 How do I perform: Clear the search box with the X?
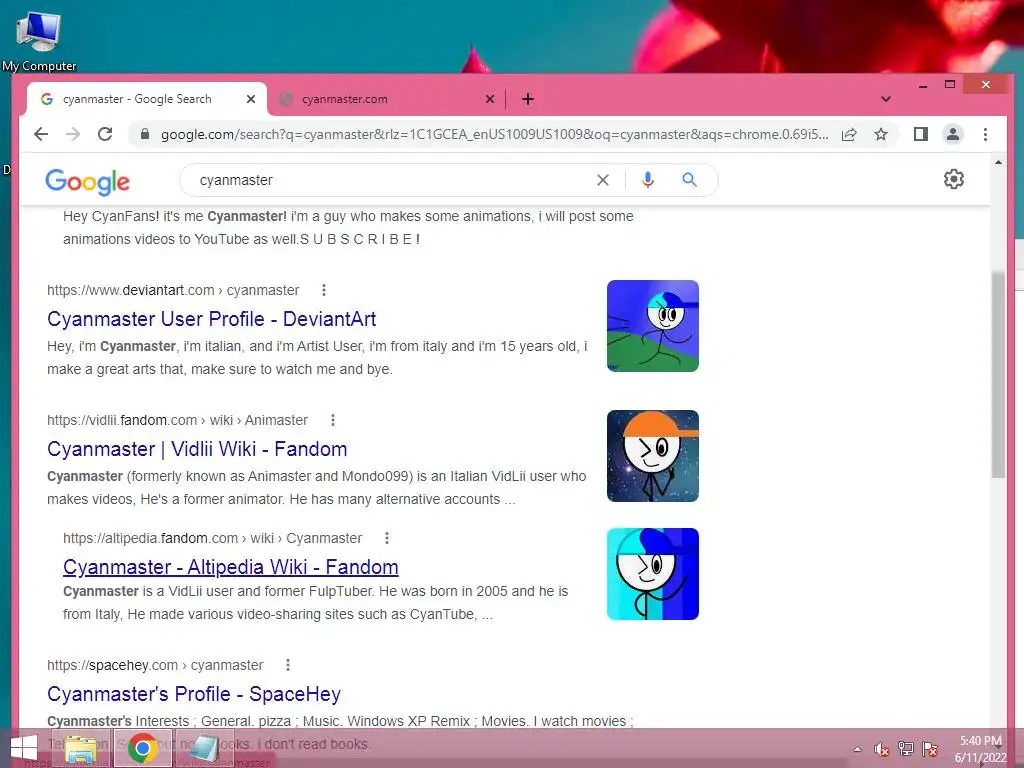pos(603,180)
